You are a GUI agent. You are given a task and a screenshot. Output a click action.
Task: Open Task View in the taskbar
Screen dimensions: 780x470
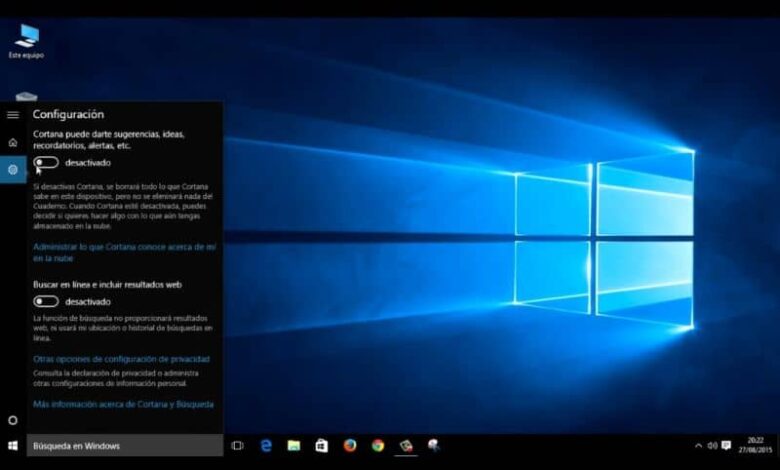tap(238, 446)
